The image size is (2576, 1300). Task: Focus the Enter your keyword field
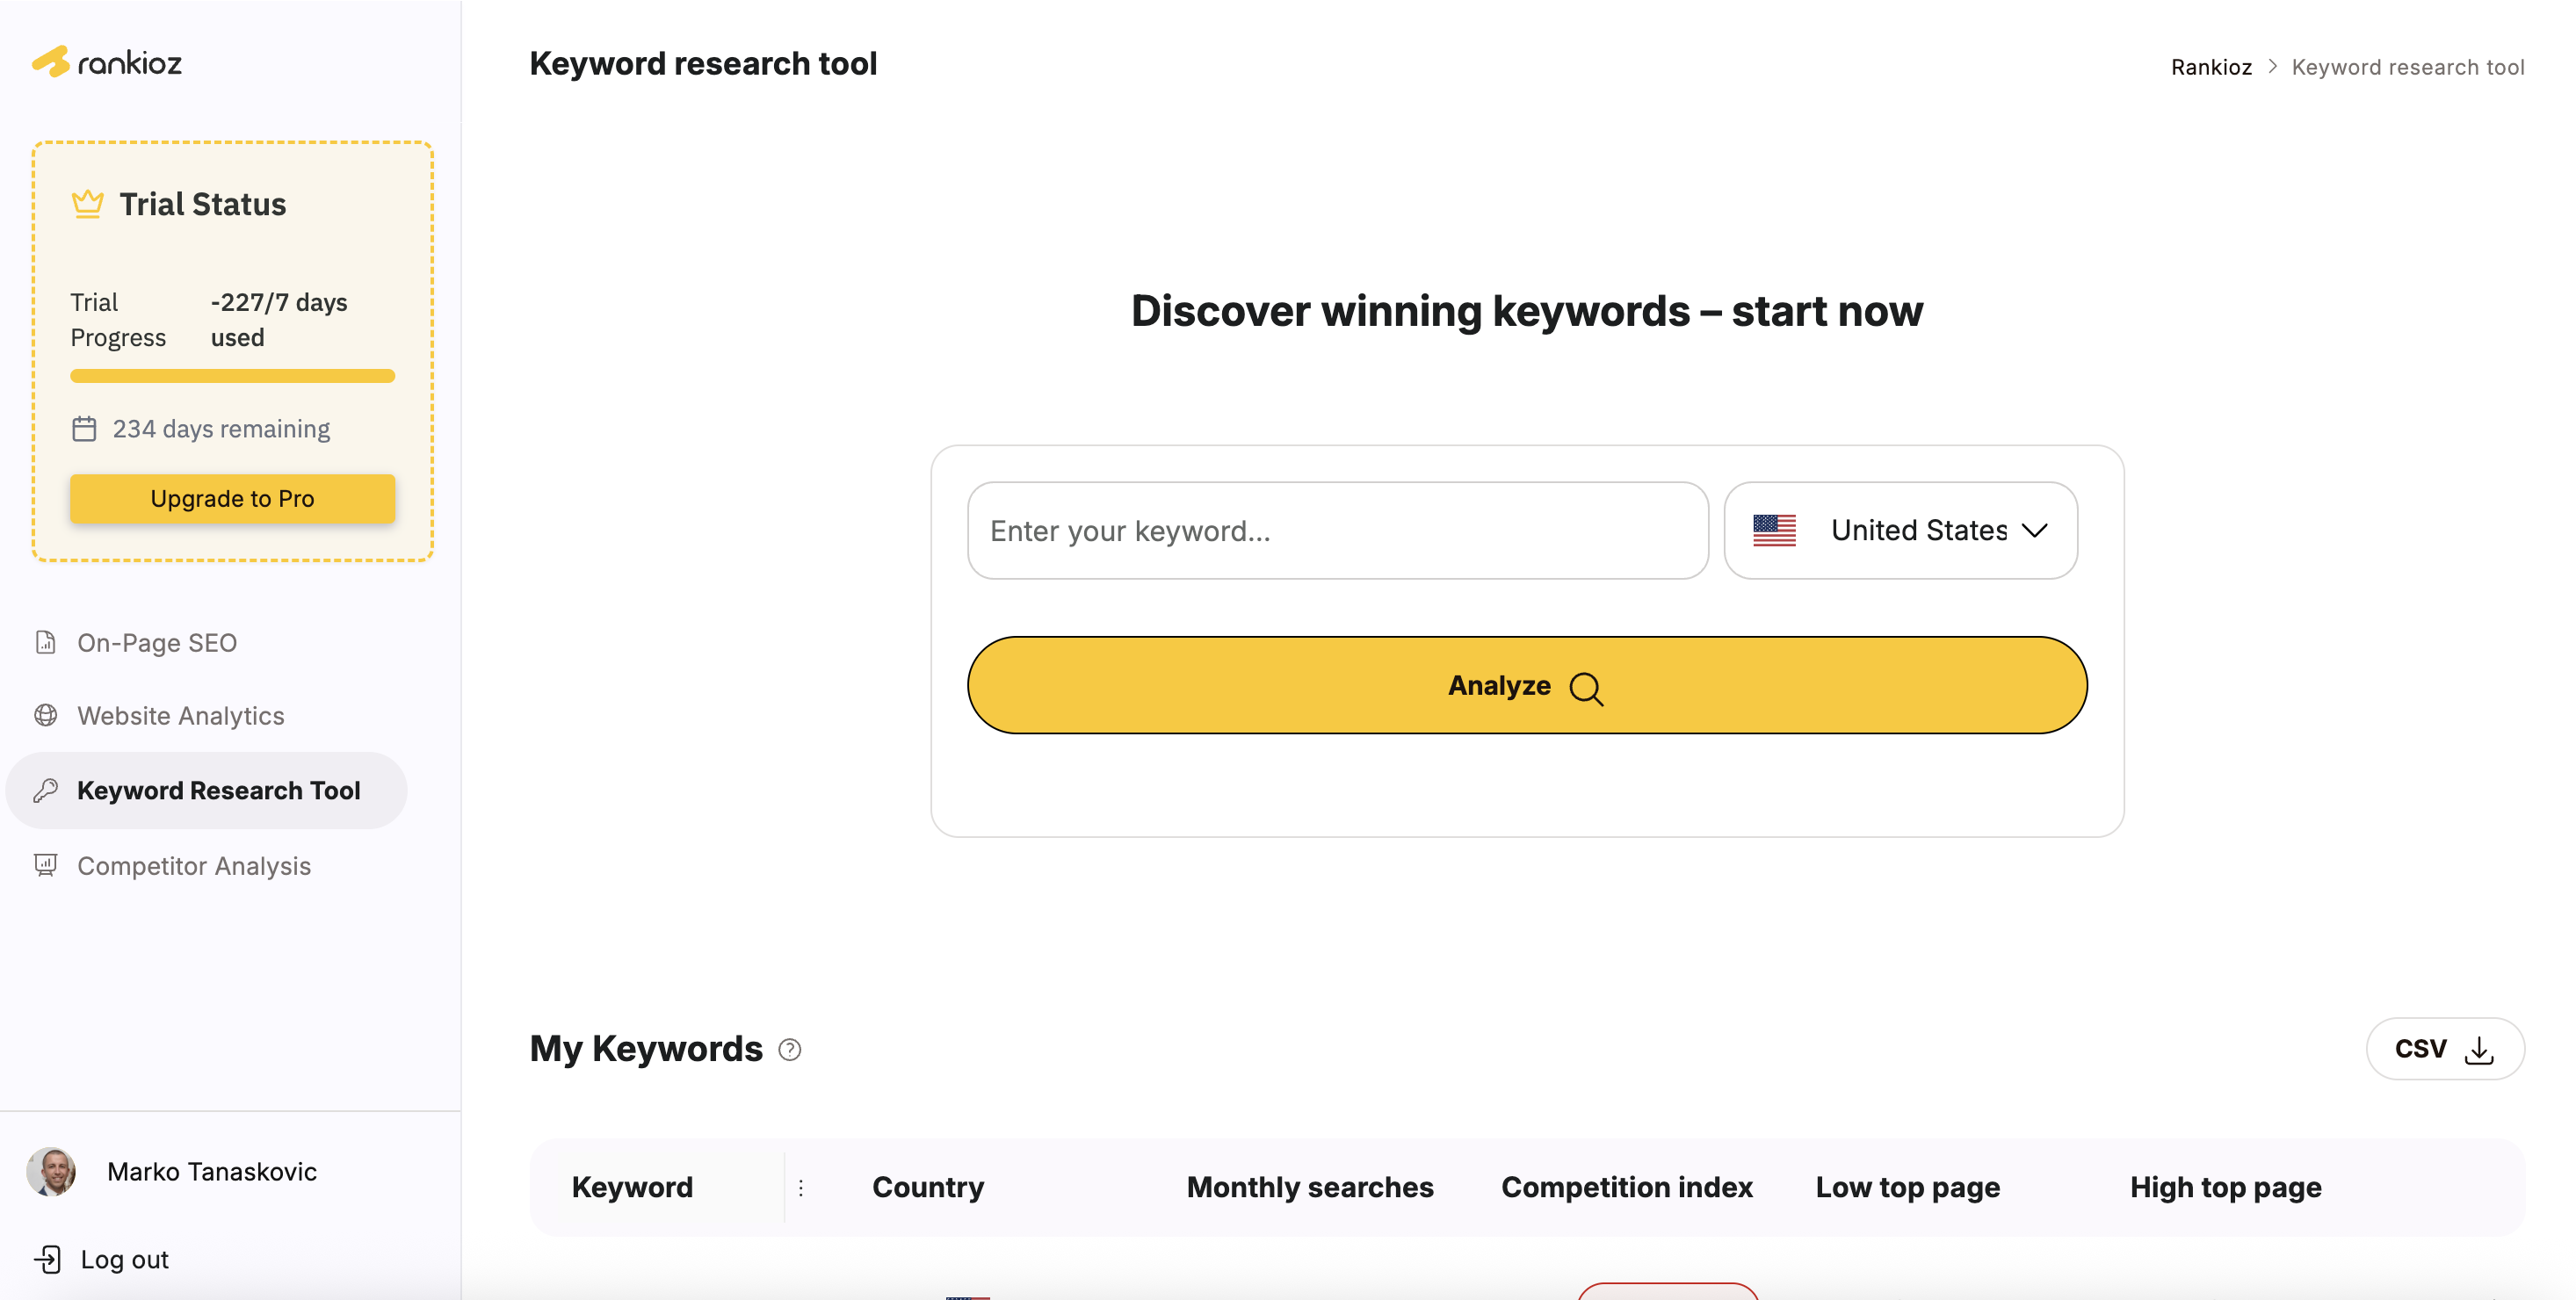[x=1337, y=530]
